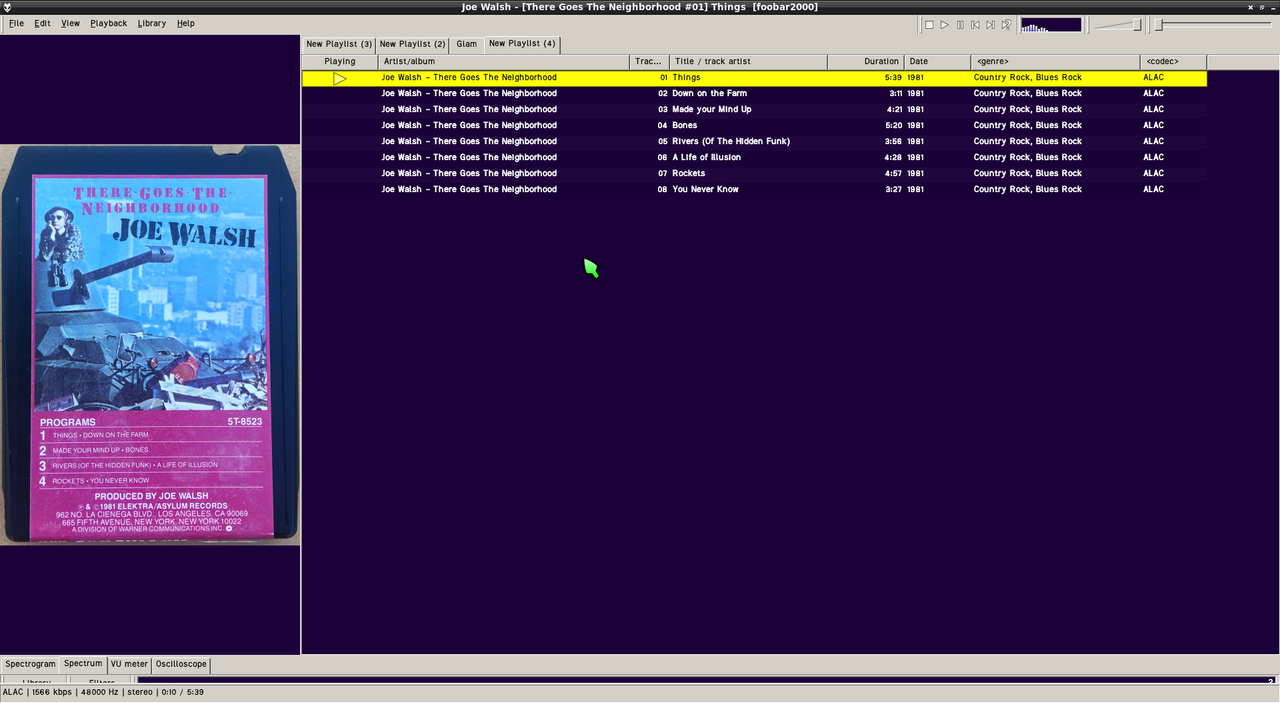The image size is (1280, 703).
Task: Switch to the VU meter tab
Action: click(x=129, y=664)
